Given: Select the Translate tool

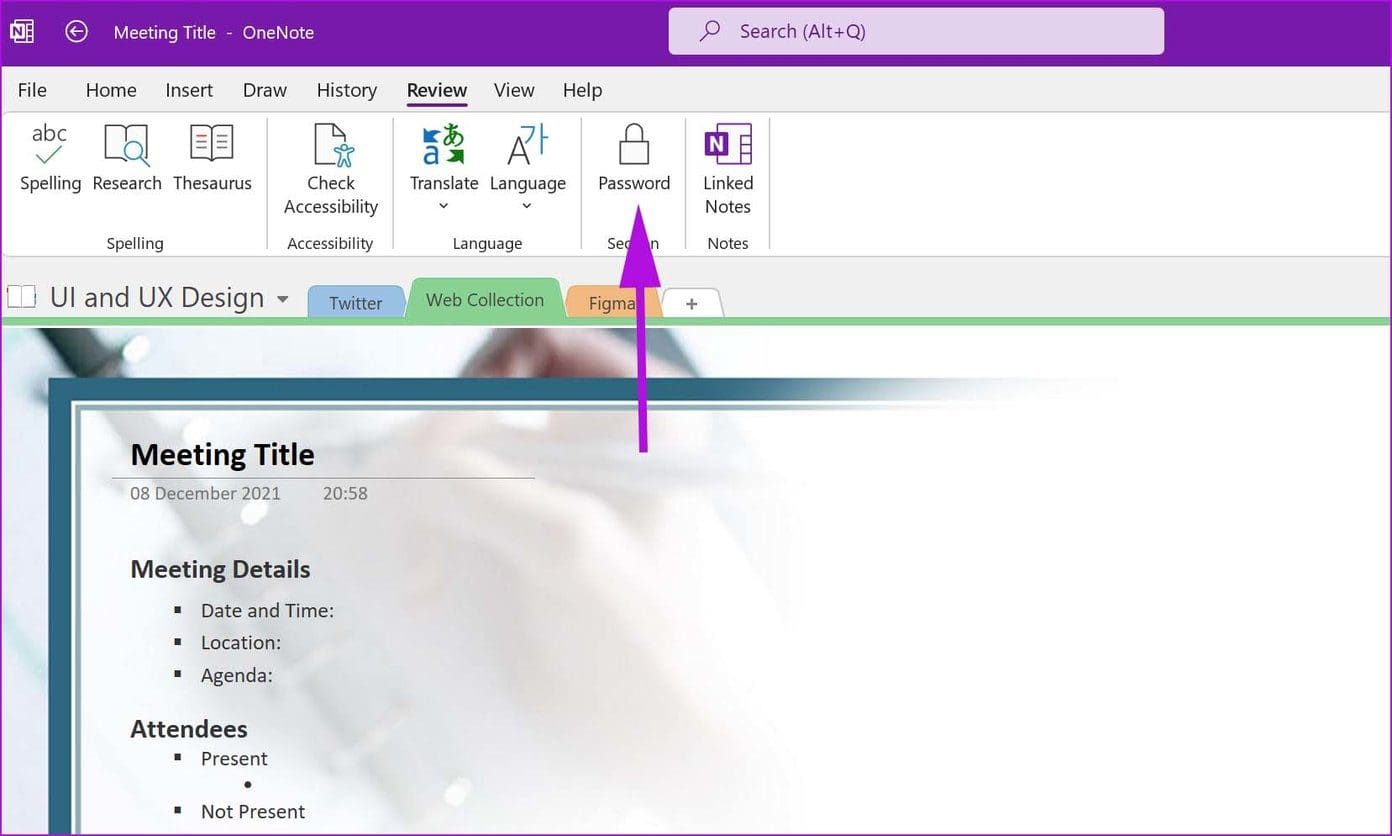Looking at the screenshot, I should (x=443, y=160).
